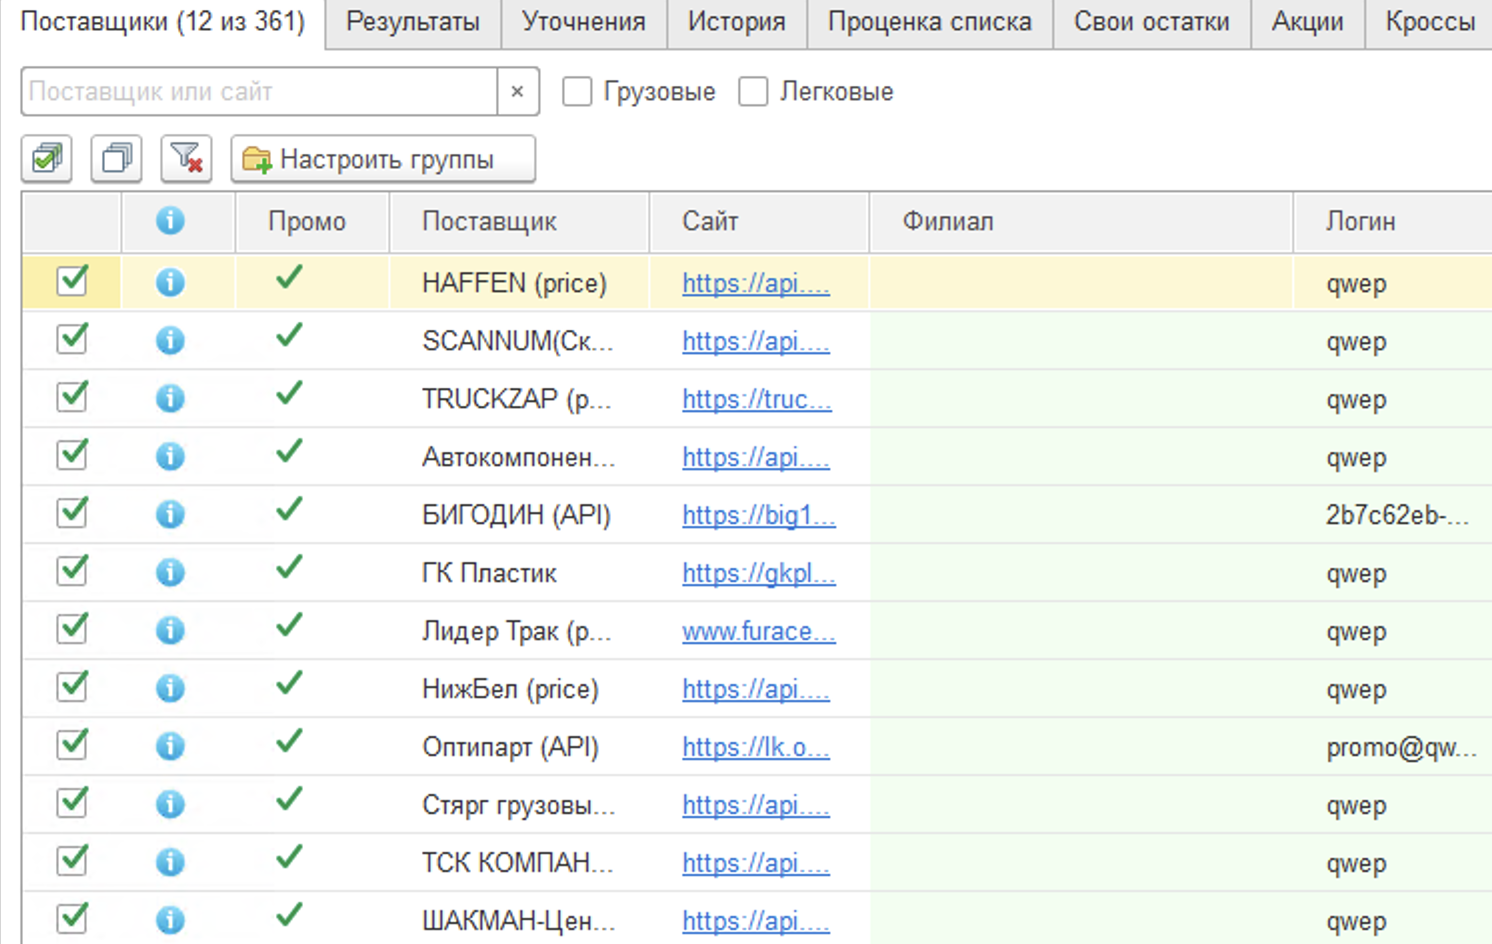Toggle the Грузовые checkbox
Image resolution: width=1492 pixels, height=944 pixels.
click(x=577, y=92)
